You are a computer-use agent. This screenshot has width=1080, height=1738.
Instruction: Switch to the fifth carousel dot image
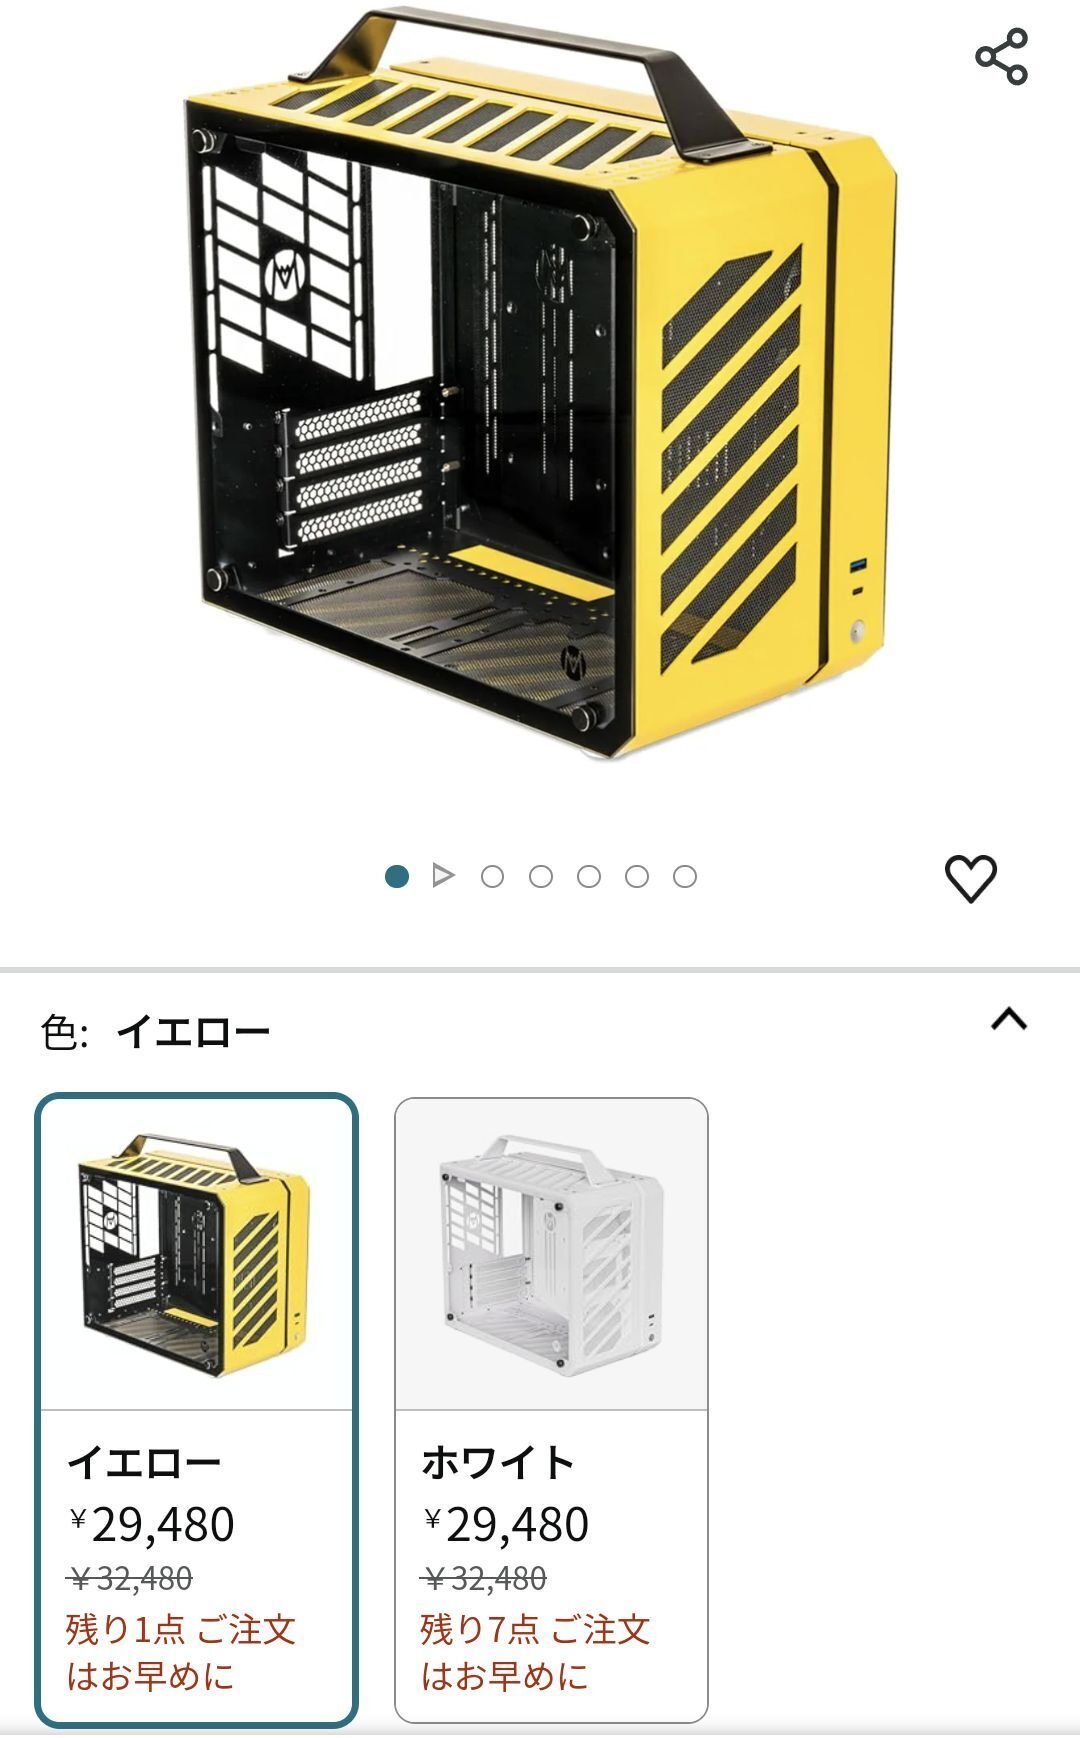tap(589, 877)
